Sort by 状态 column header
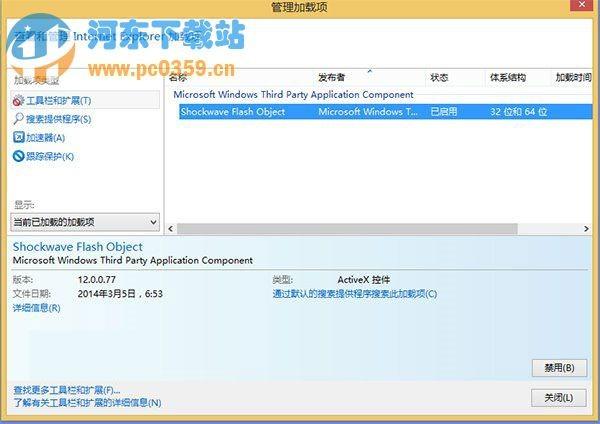The width and height of the screenshot is (600, 424). (439, 78)
